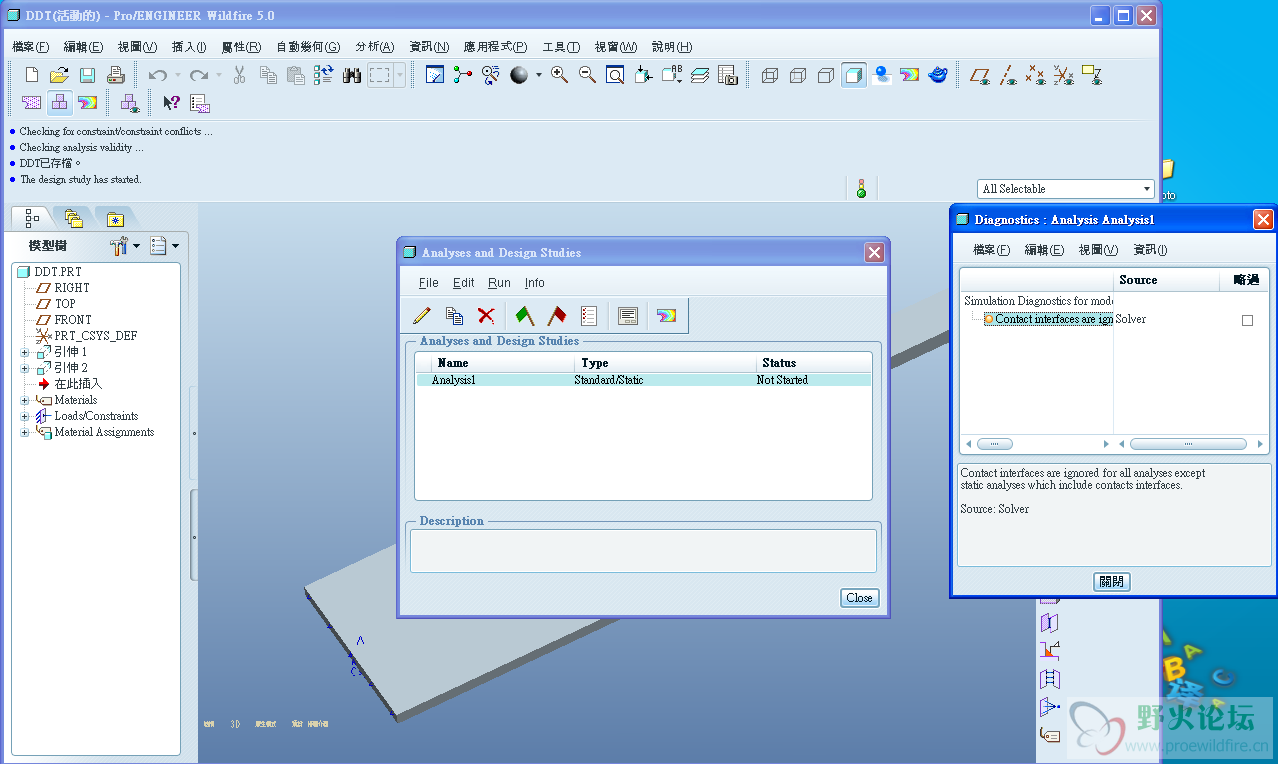
Task: Select the Analysis1 row
Action: (x=644, y=380)
